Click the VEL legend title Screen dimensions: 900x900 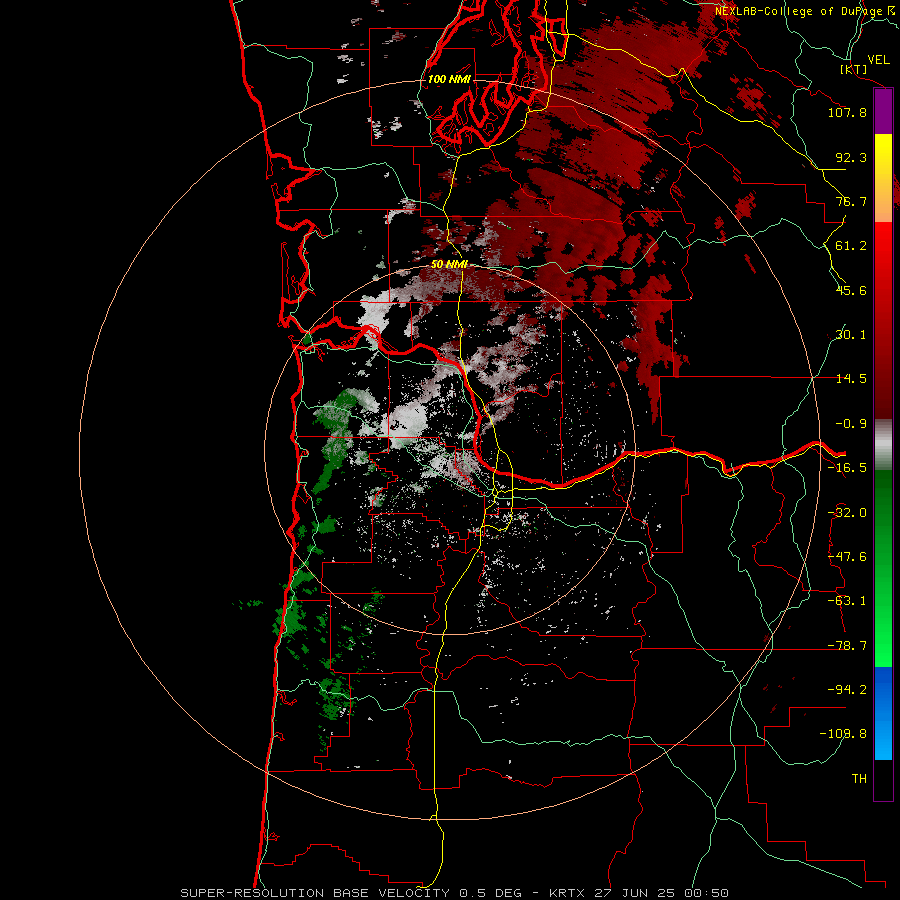878,60
